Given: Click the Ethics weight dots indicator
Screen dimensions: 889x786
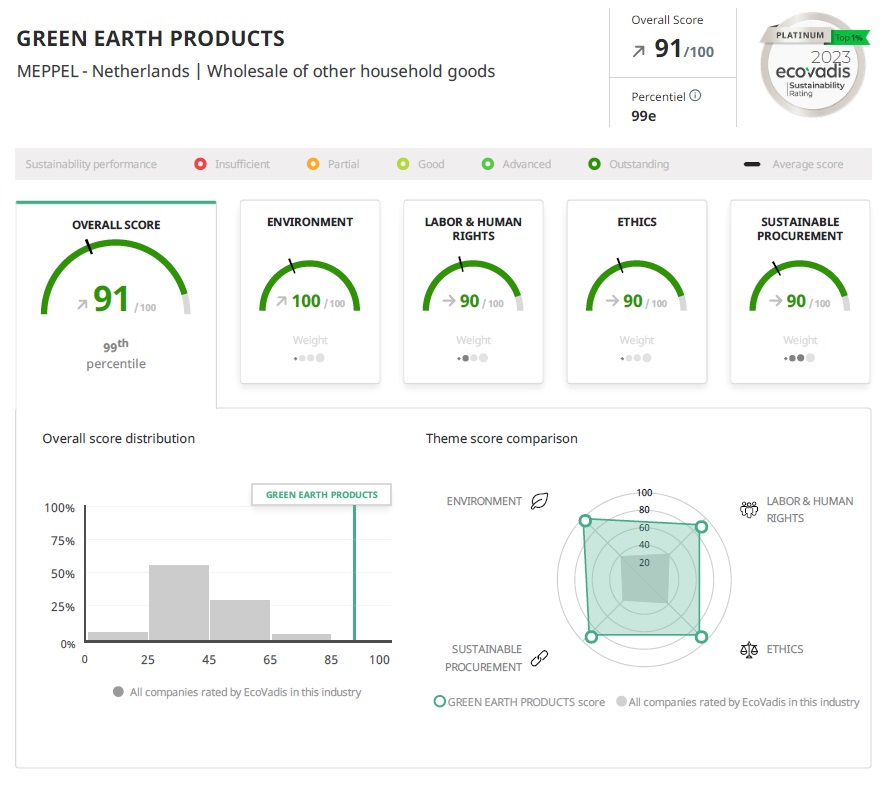Looking at the screenshot, I should [x=636, y=358].
